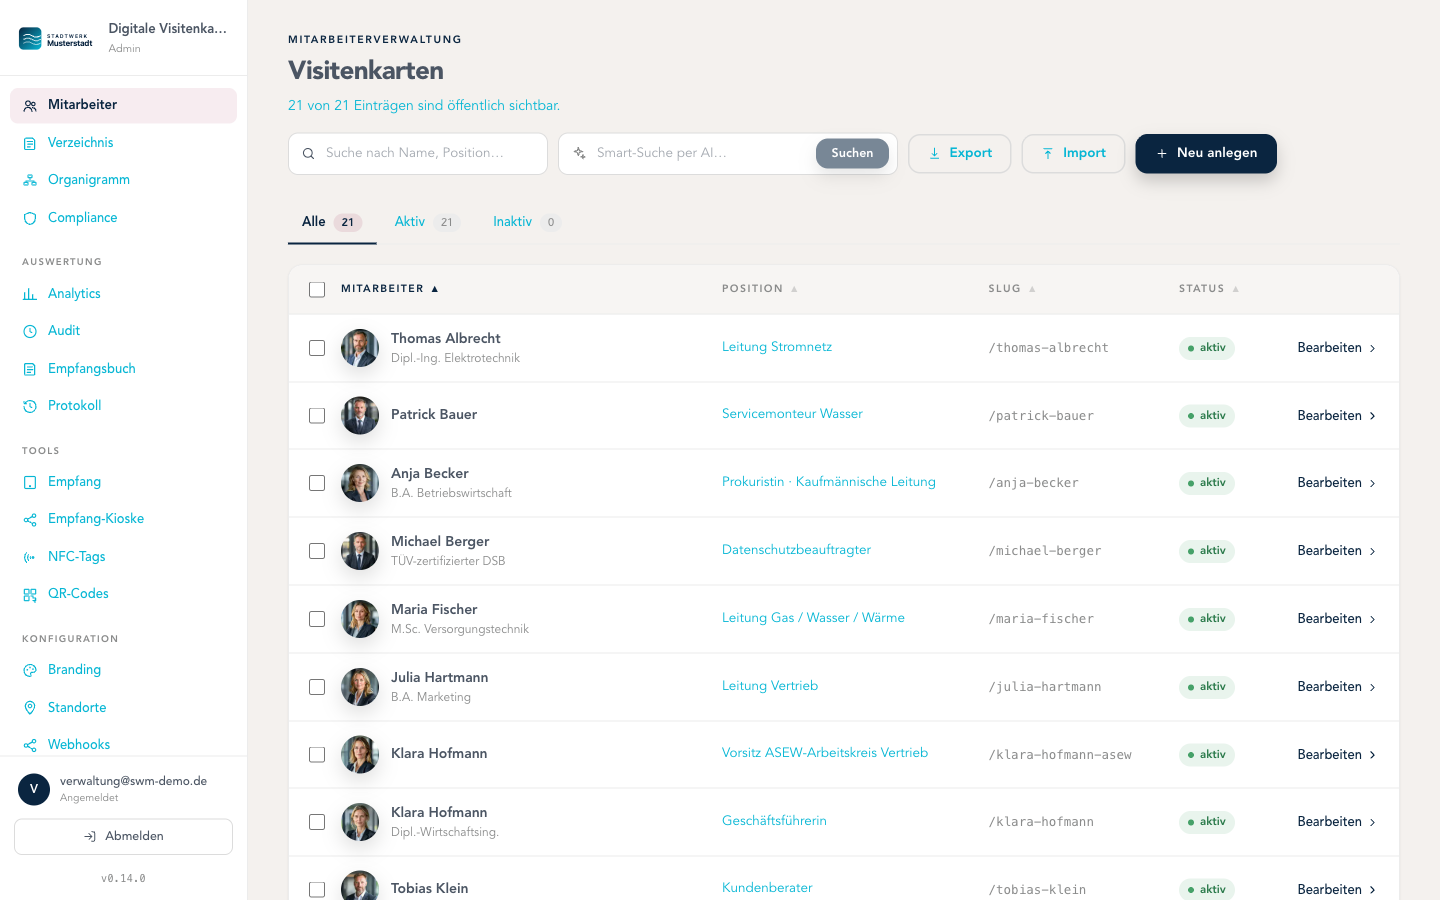
Task: Click the Analytics bar chart icon
Action: pos(30,294)
